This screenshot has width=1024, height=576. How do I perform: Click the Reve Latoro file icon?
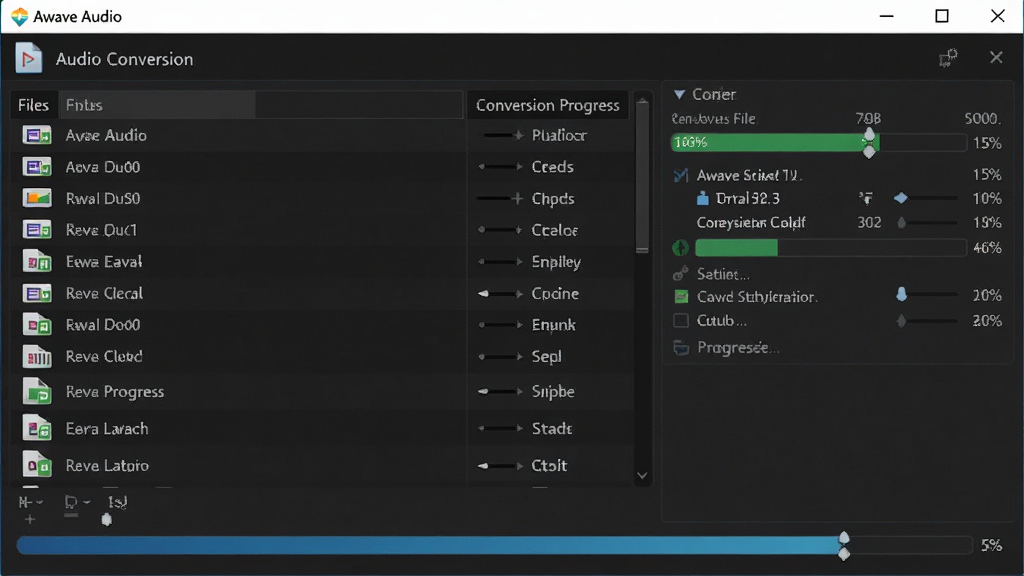tap(37, 465)
